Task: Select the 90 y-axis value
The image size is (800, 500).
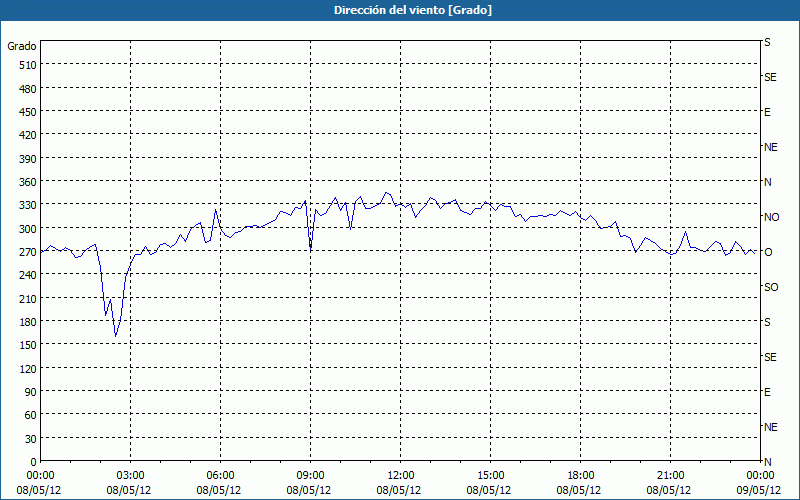Action: pyautogui.click(x=31, y=392)
